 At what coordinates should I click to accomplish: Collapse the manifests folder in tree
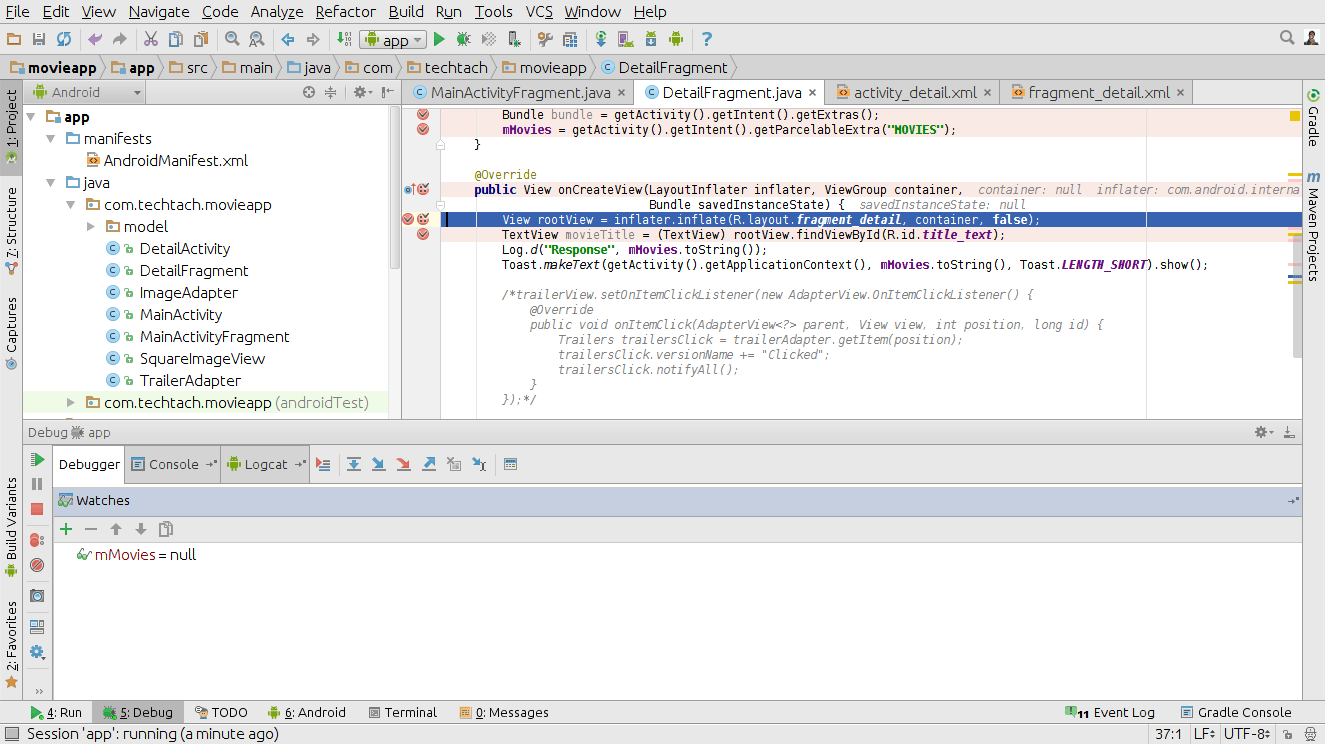pyautogui.click(x=50, y=139)
